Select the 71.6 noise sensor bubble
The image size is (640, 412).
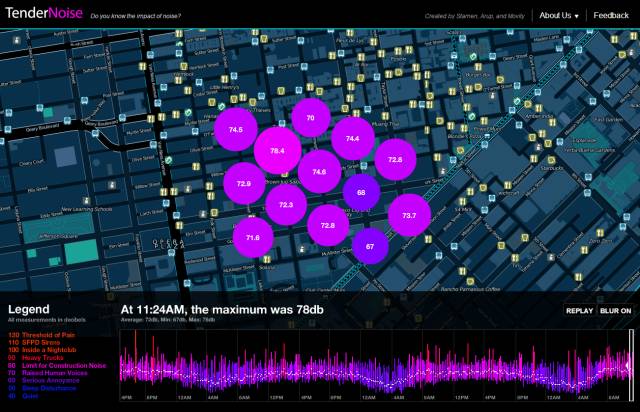pyautogui.click(x=253, y=237)
